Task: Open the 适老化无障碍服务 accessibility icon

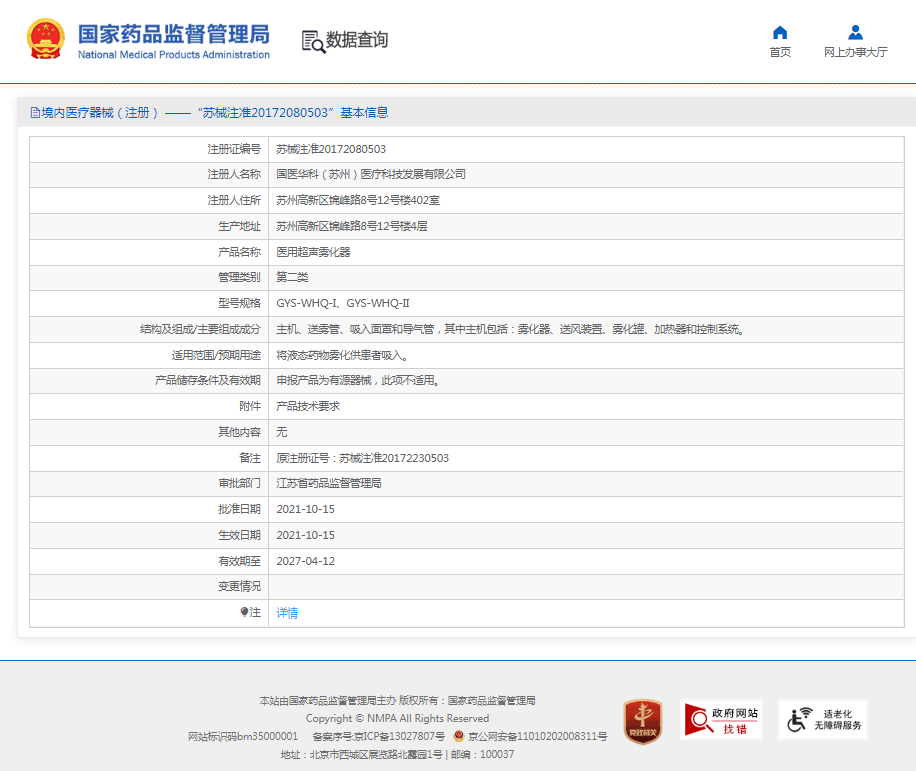Action: coord(822,719)
